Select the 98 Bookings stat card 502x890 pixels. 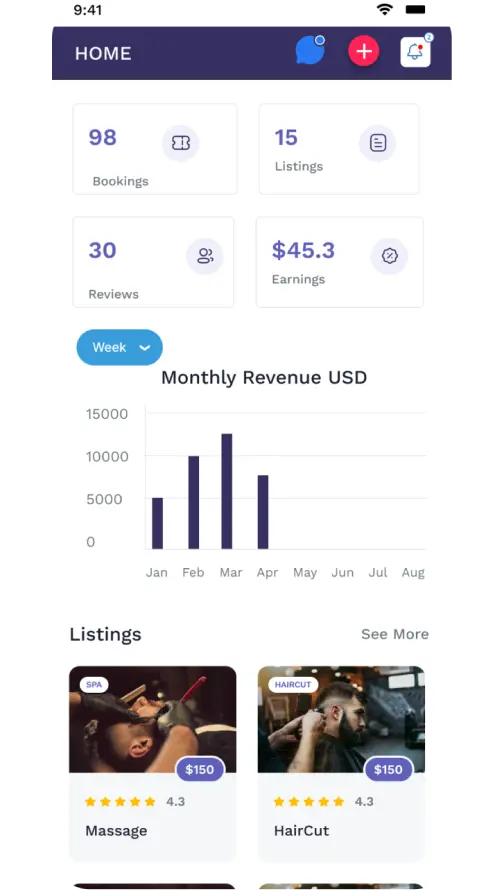coord(155,149)
